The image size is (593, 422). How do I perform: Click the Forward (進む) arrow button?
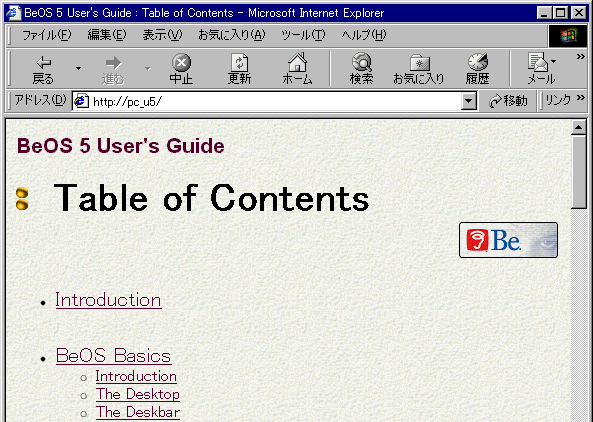coord(113,70)
